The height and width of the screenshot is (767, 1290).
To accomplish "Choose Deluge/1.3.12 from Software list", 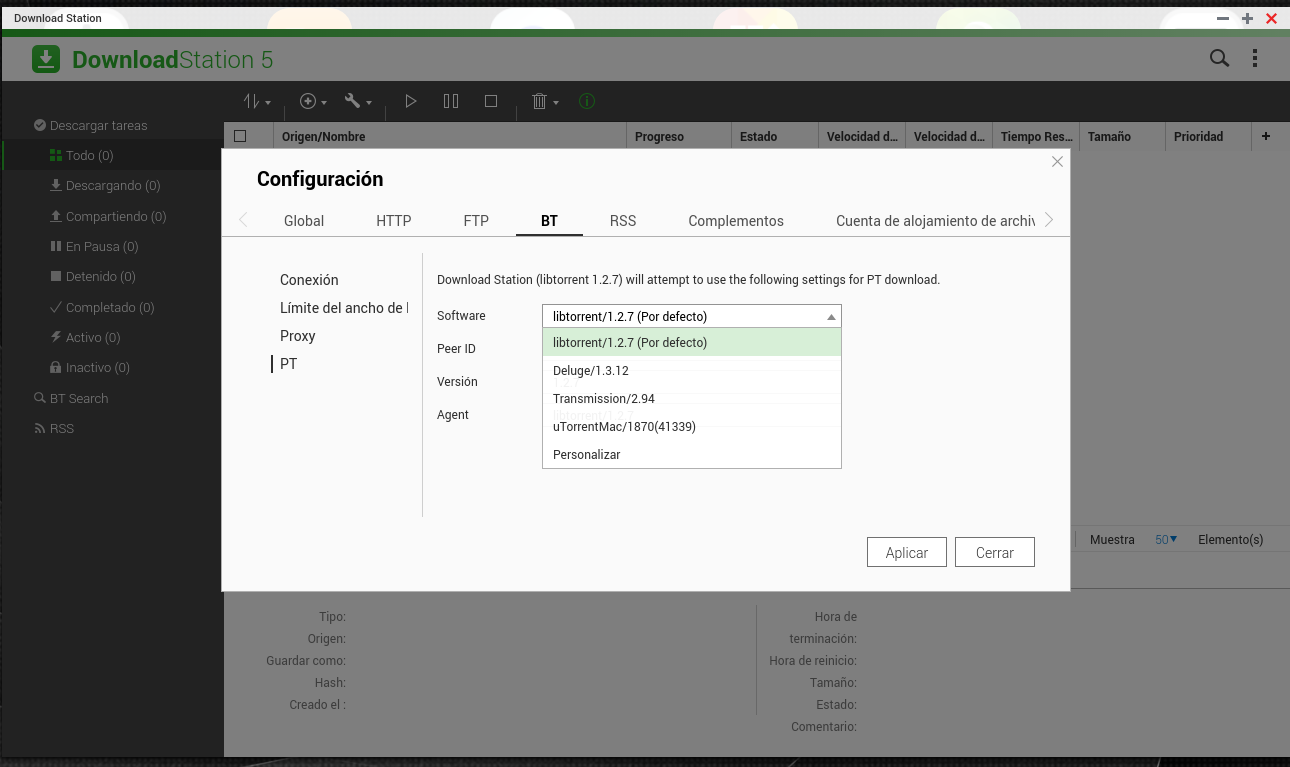I will click(x=590, y=371).
